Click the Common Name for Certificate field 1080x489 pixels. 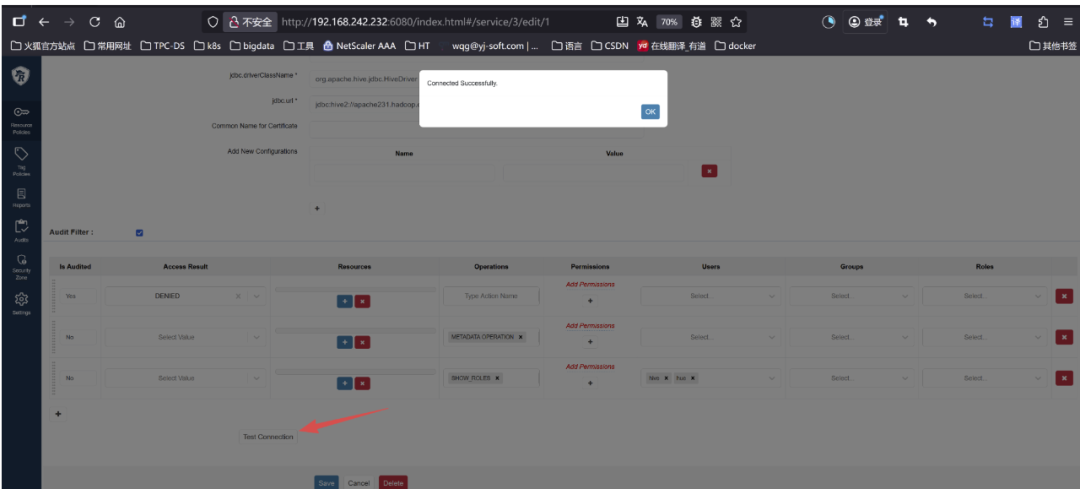pos(476,128)
